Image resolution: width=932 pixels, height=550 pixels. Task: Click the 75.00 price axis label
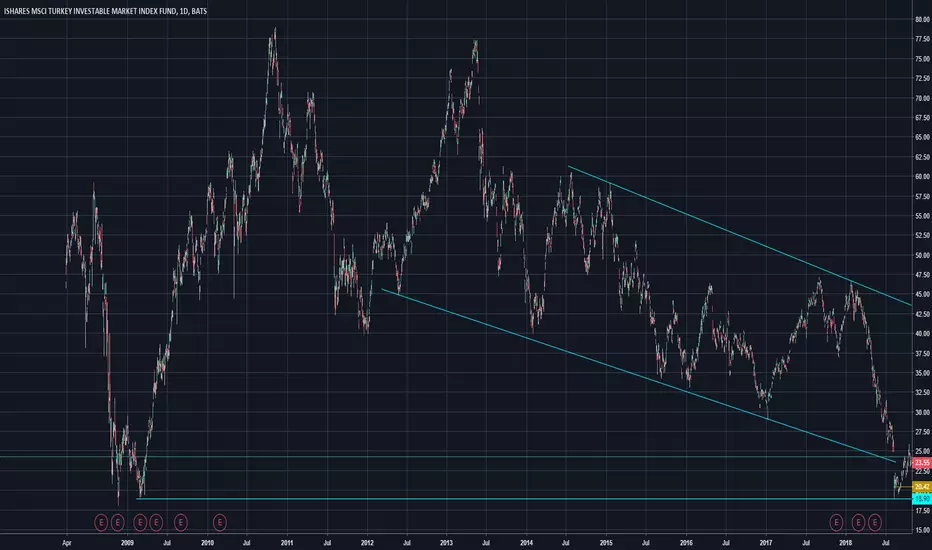tap(922, 59)
